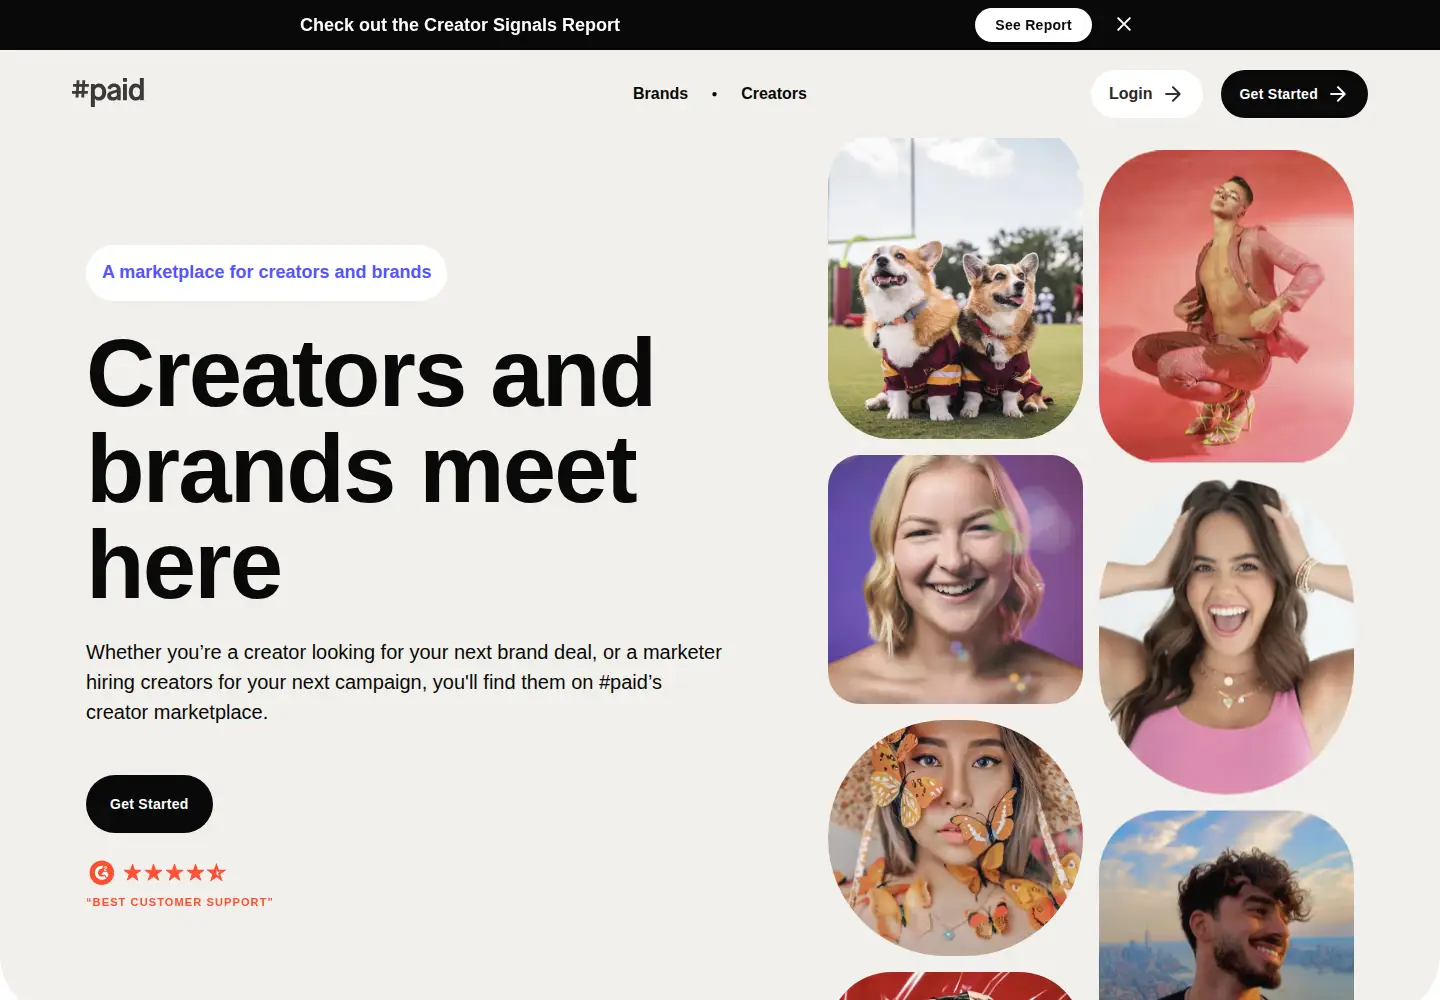Open the Brands menu item
The image size is (1440, 1000).
[660, 93]
